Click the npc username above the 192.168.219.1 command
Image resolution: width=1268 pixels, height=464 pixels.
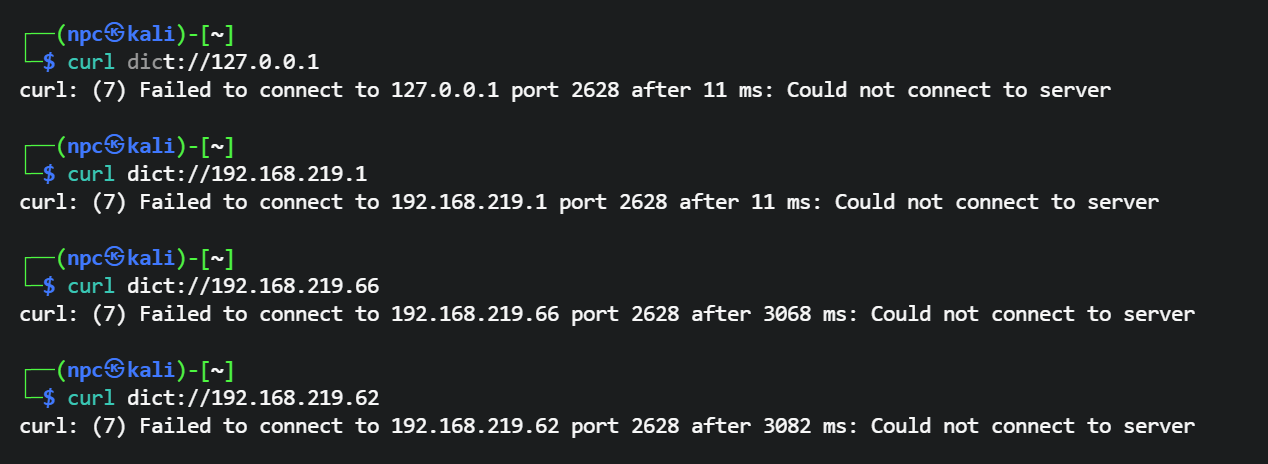pyautogui.click(x=84, y=147)
